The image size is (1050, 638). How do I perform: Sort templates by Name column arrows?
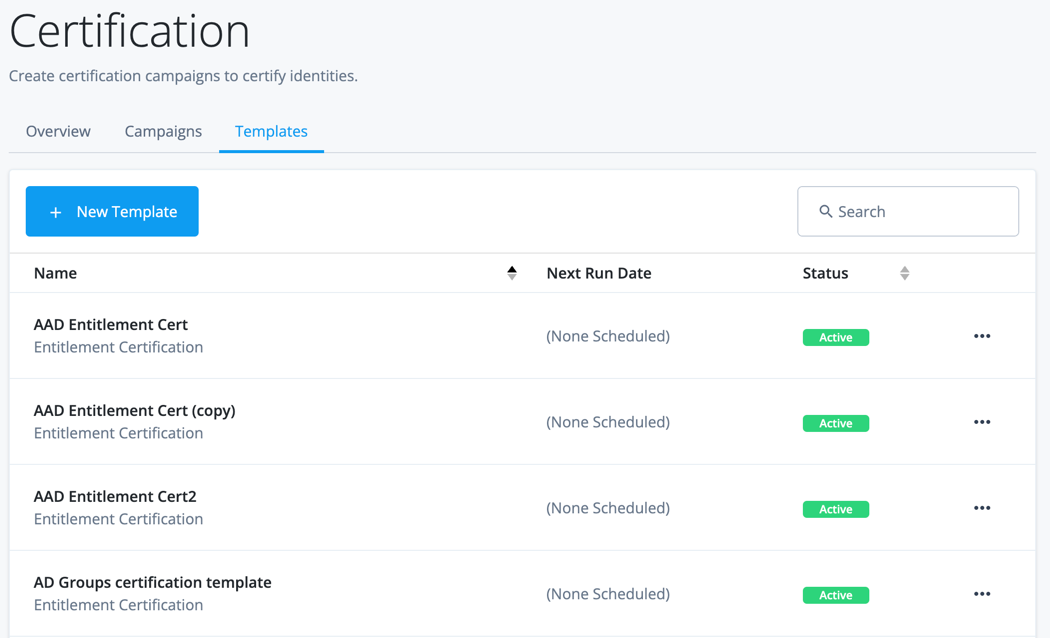click(x=512, y=273)
